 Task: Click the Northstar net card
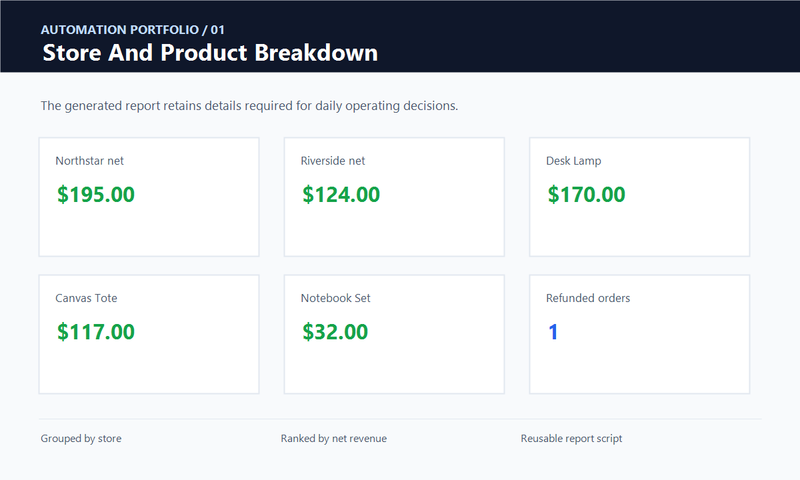point(149,197)
